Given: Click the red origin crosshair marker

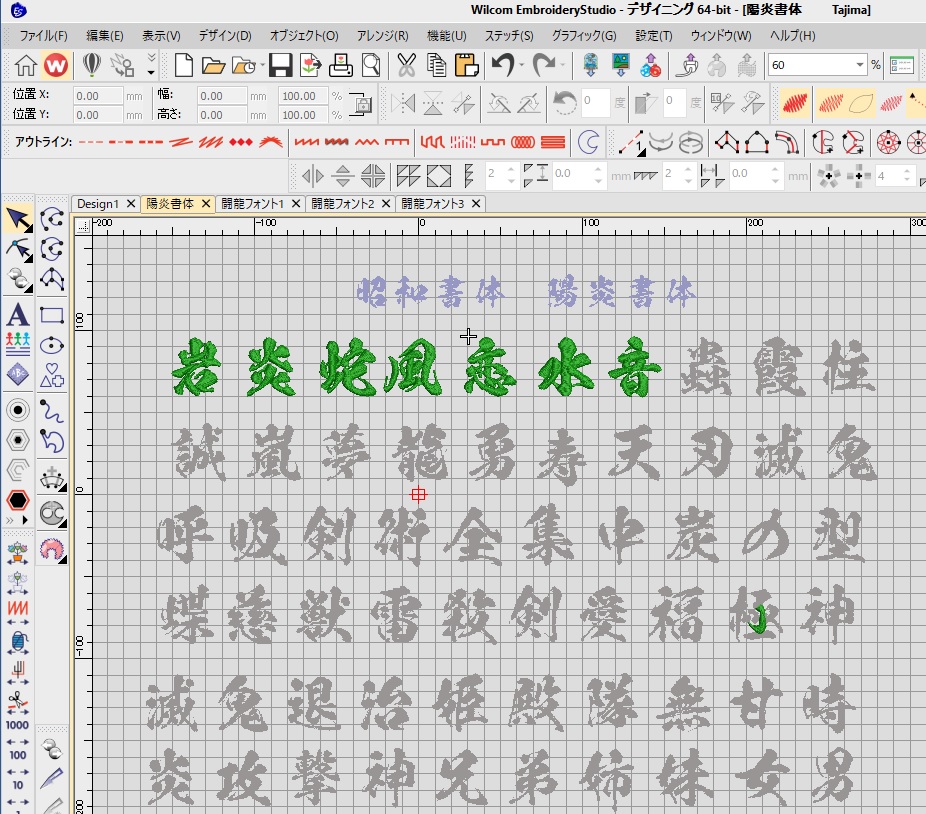Looking at the screenshot, I should point(418,494).
